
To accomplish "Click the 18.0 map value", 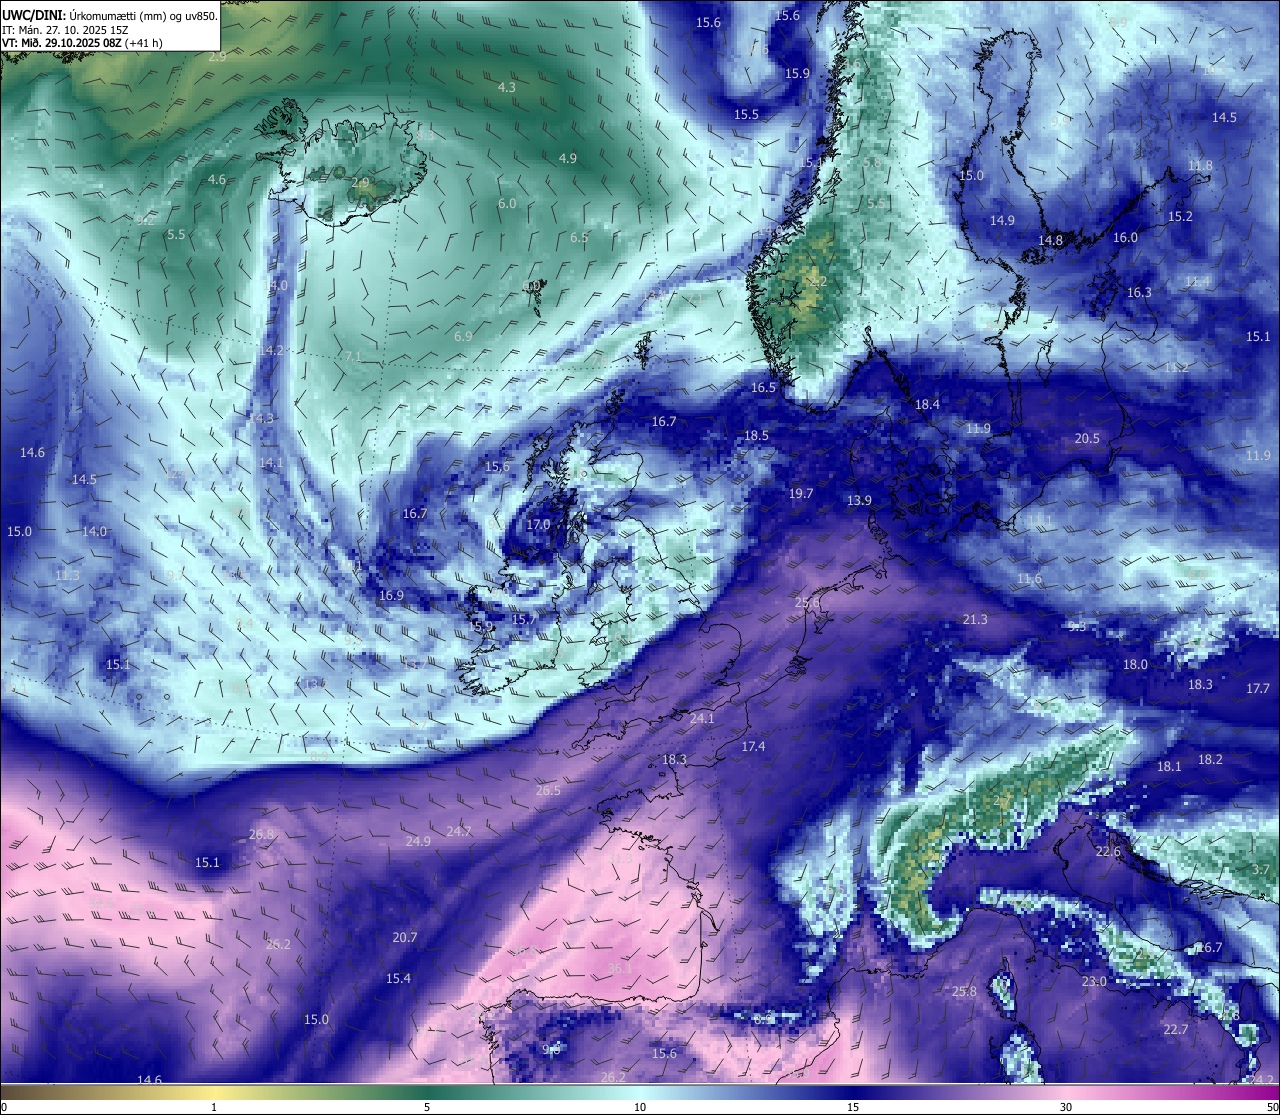I will [1135, 664].
